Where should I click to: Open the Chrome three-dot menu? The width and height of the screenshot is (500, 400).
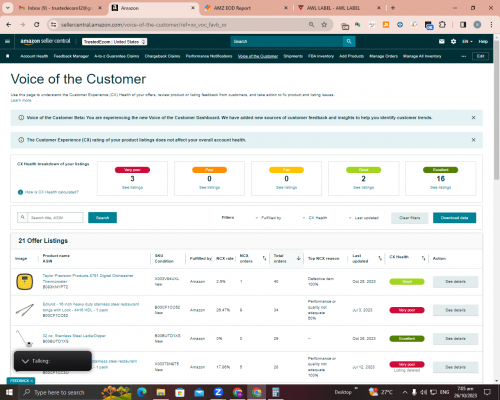pyautogui.click(x=491, y=25)
